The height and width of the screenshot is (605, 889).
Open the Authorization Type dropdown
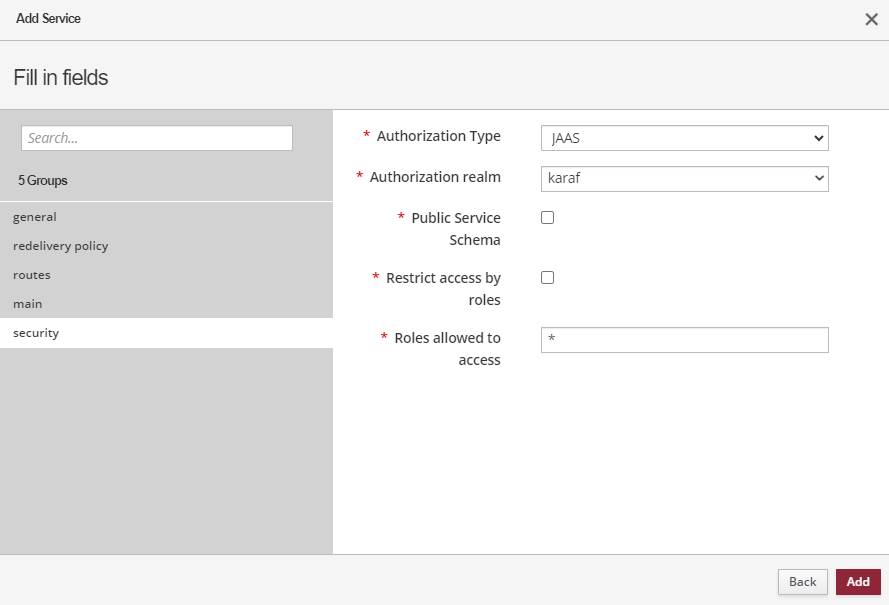[x=684, y=138]
